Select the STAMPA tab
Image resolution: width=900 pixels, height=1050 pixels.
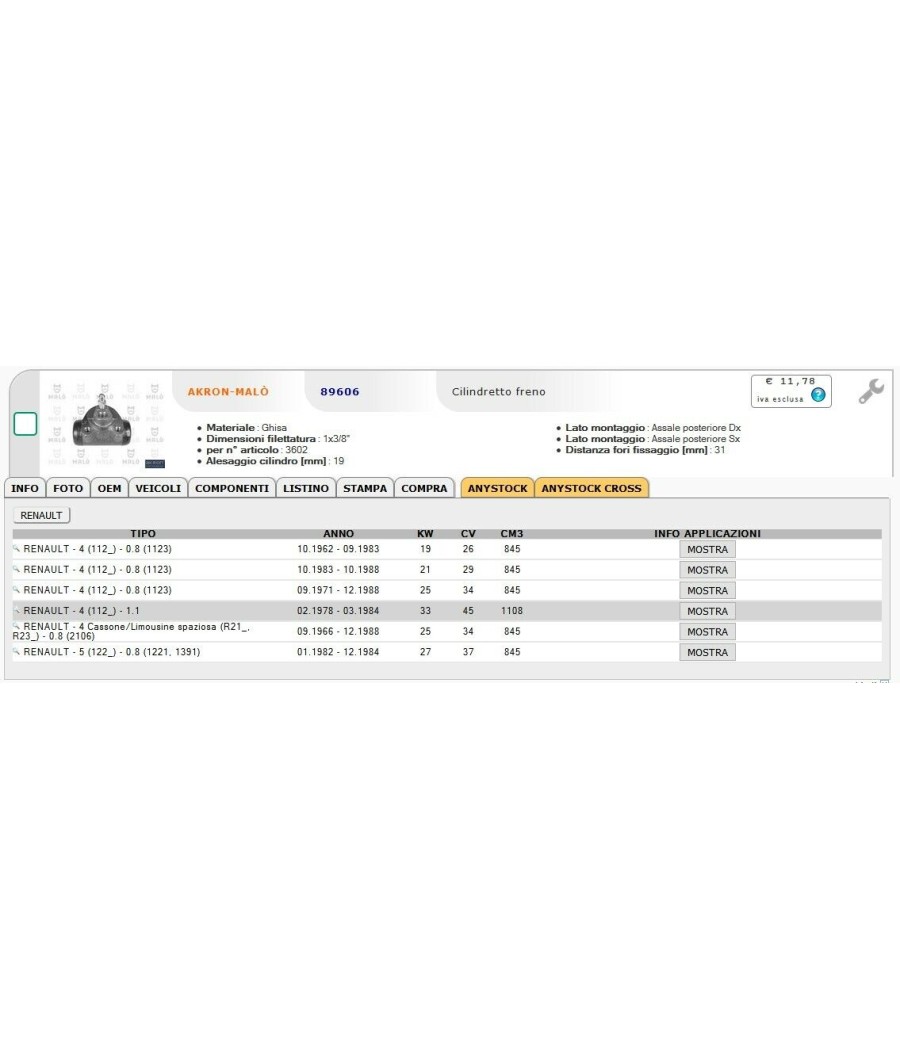(365, 488)
